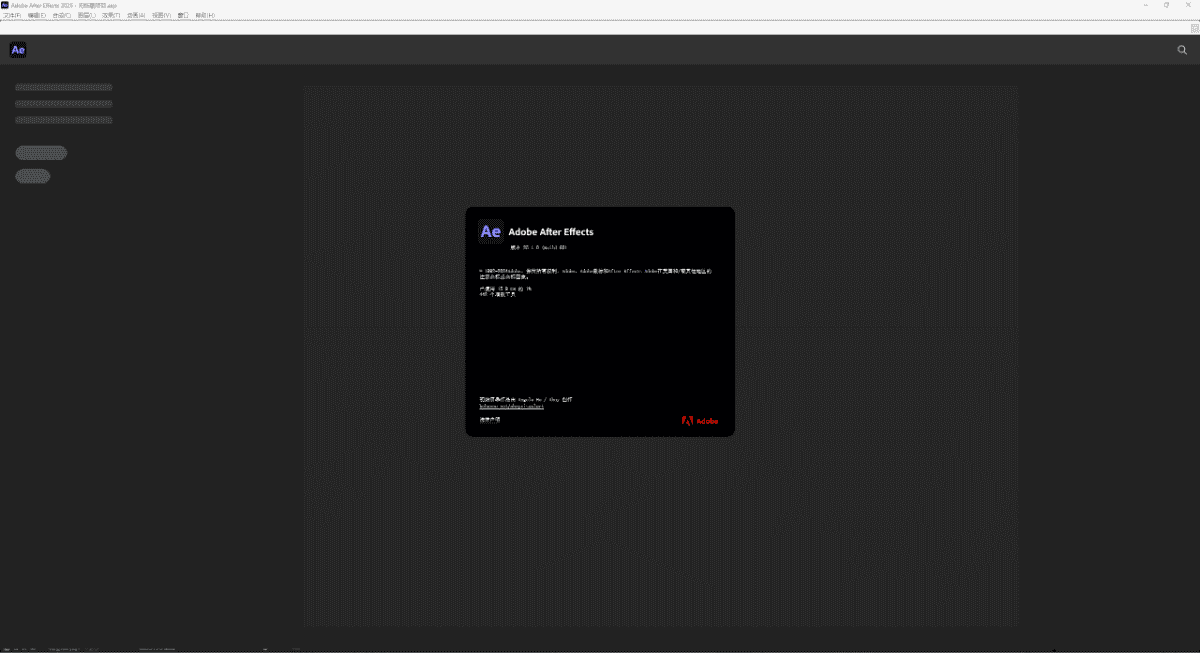Open the 合成(C) menu
The image size is (1200, 653).
(61, 16)
